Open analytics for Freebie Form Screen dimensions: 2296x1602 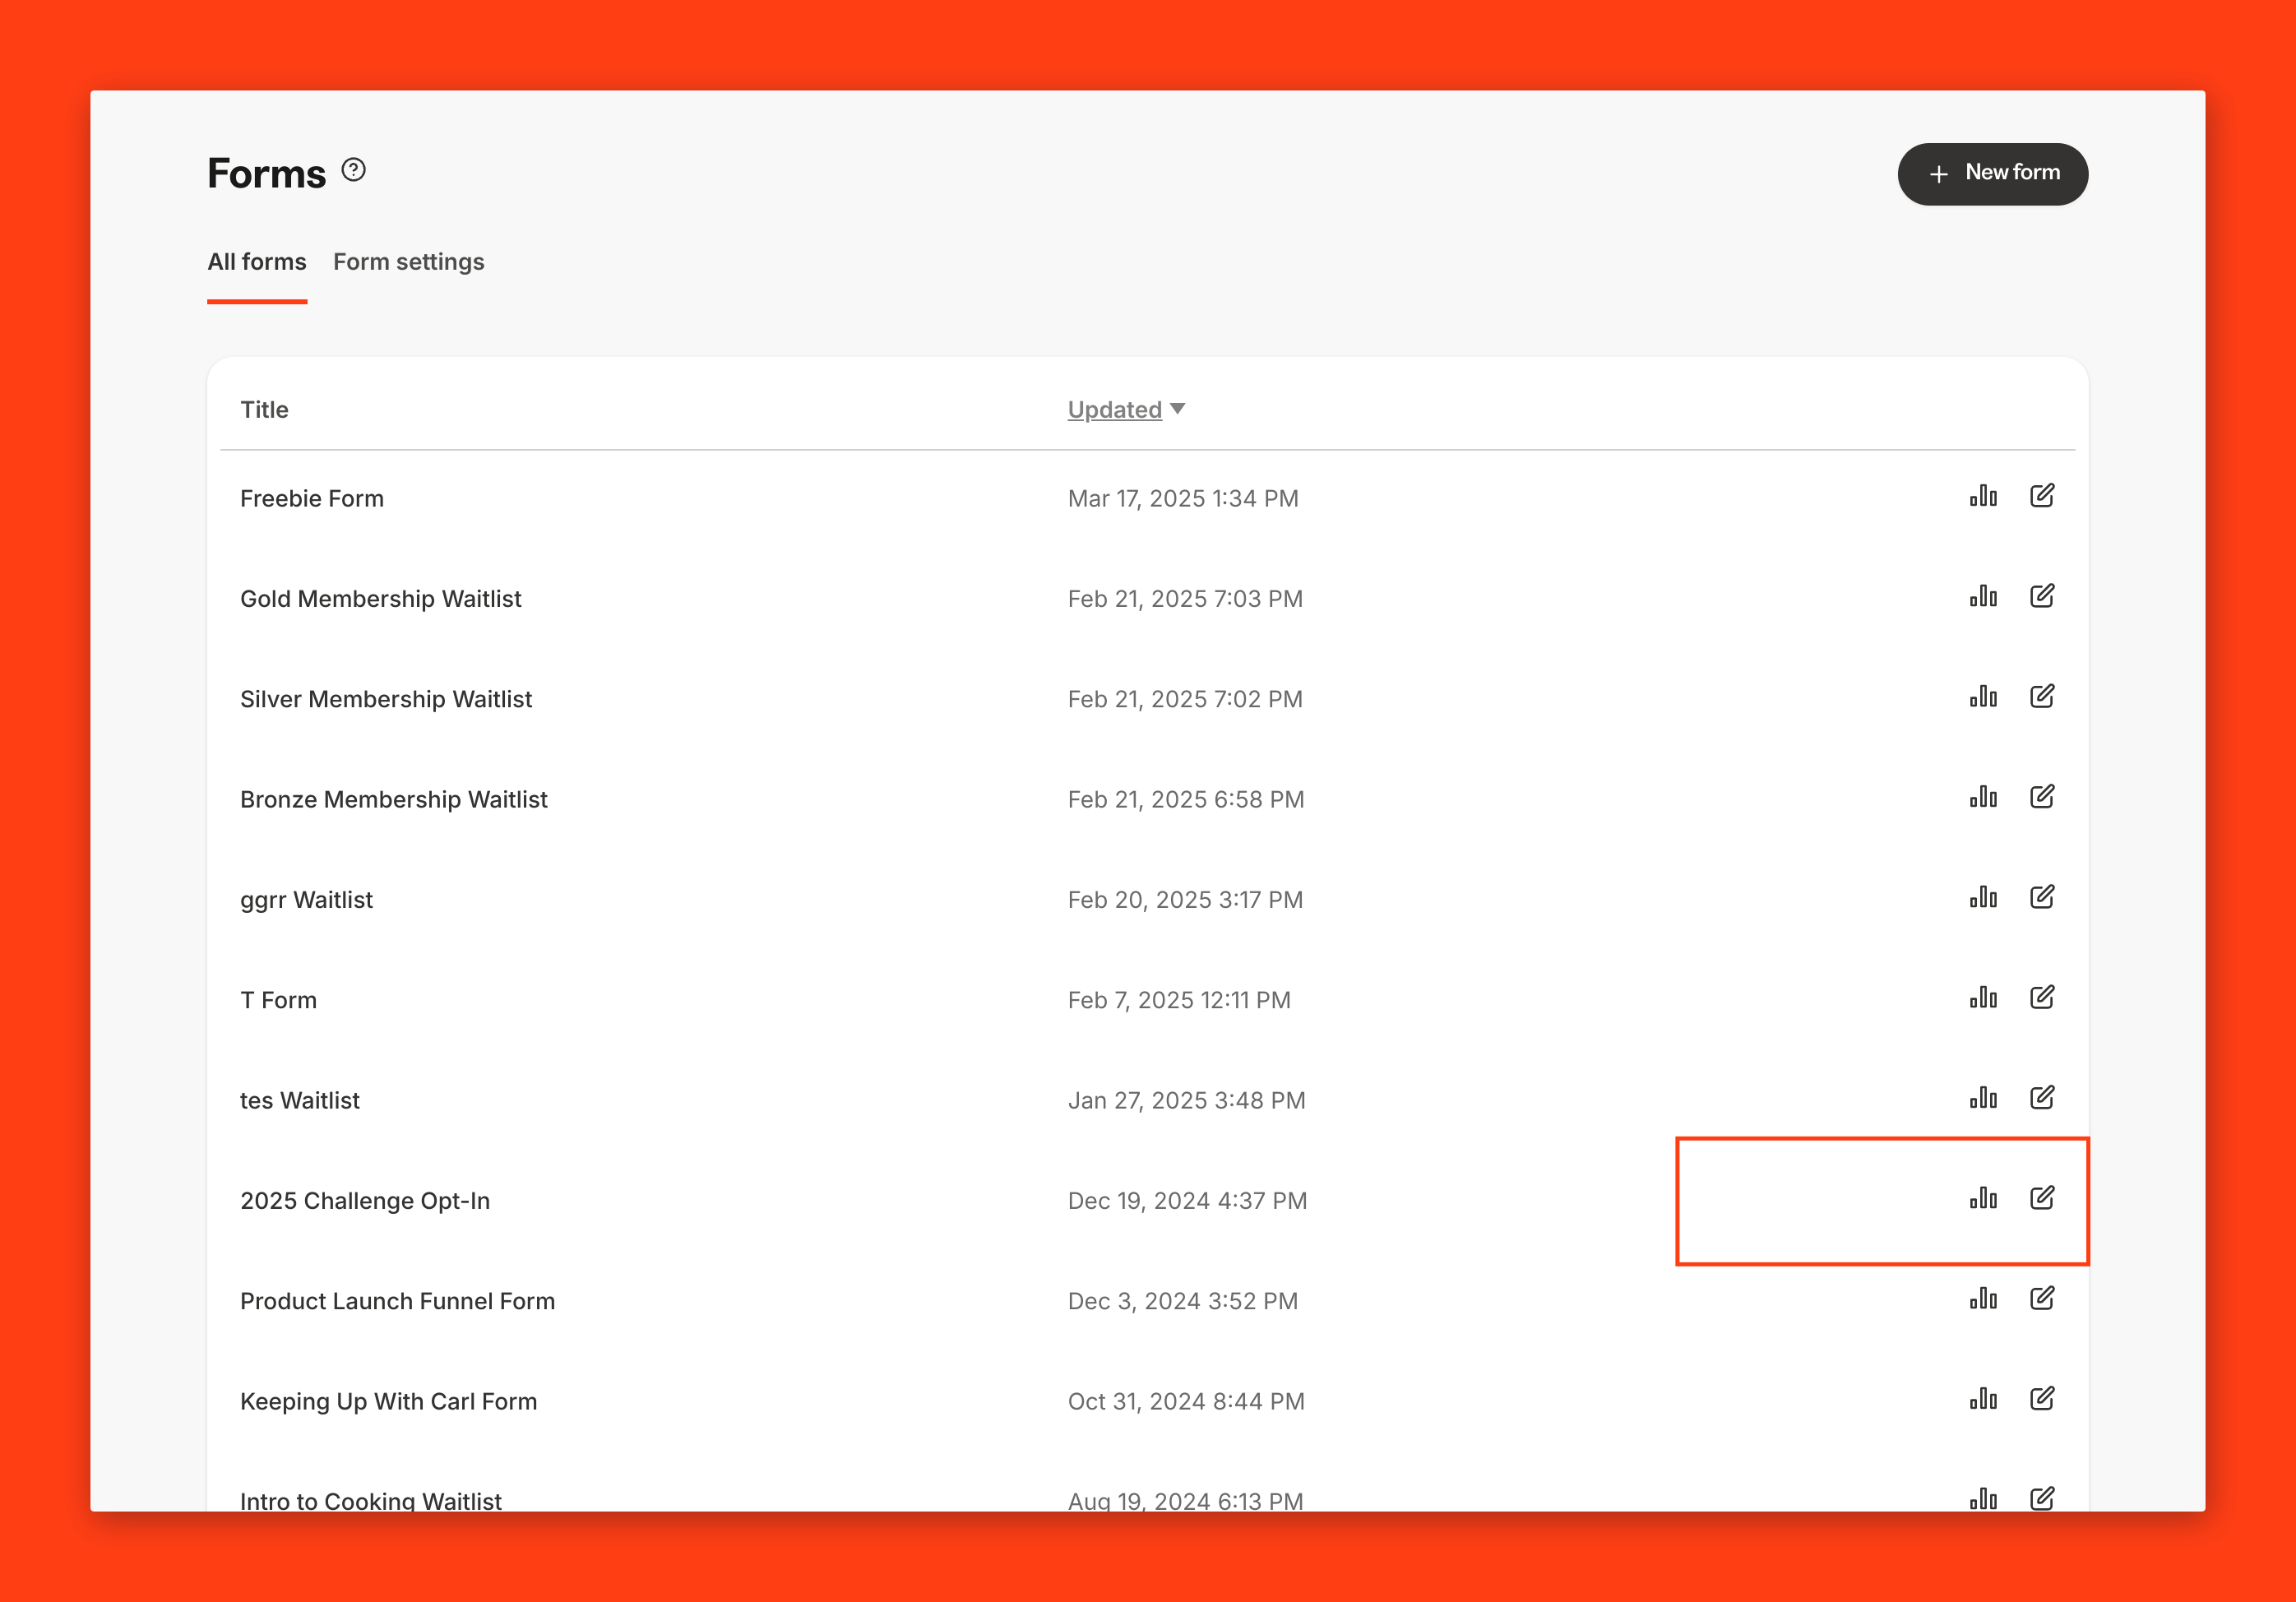[1983, 496]
